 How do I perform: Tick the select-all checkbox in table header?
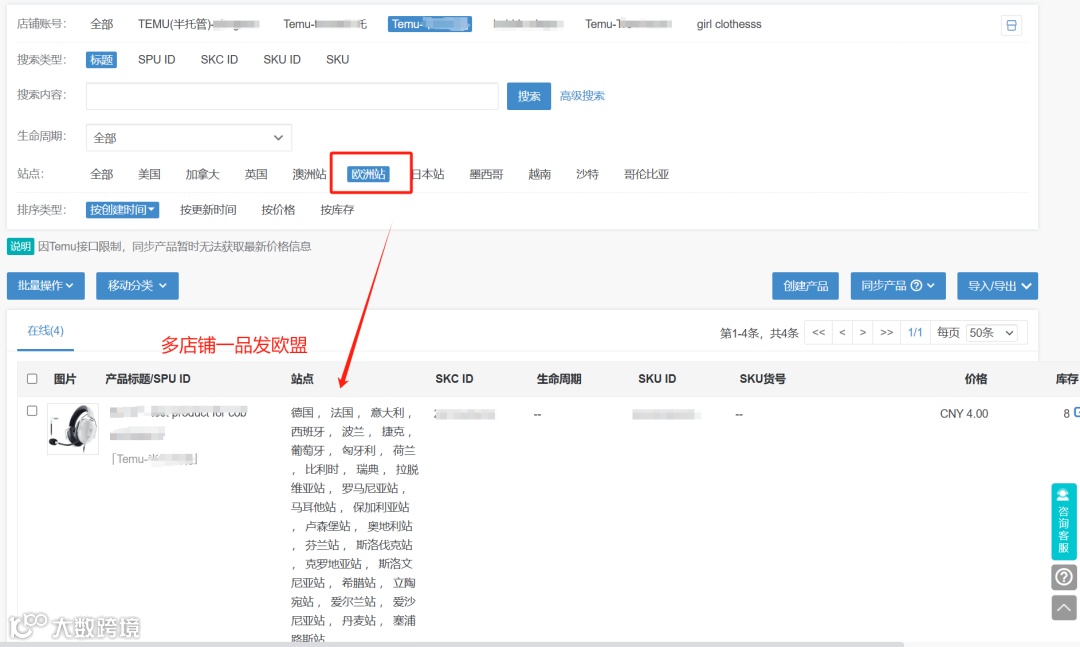click(x=32, y=378)
